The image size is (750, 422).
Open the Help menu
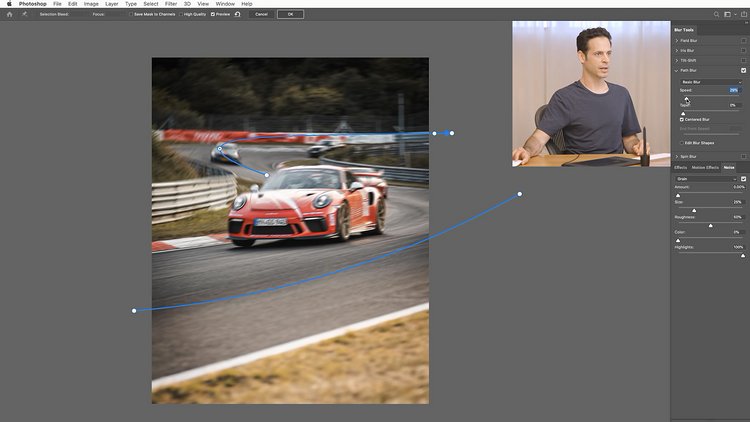(x=246, y=4)
